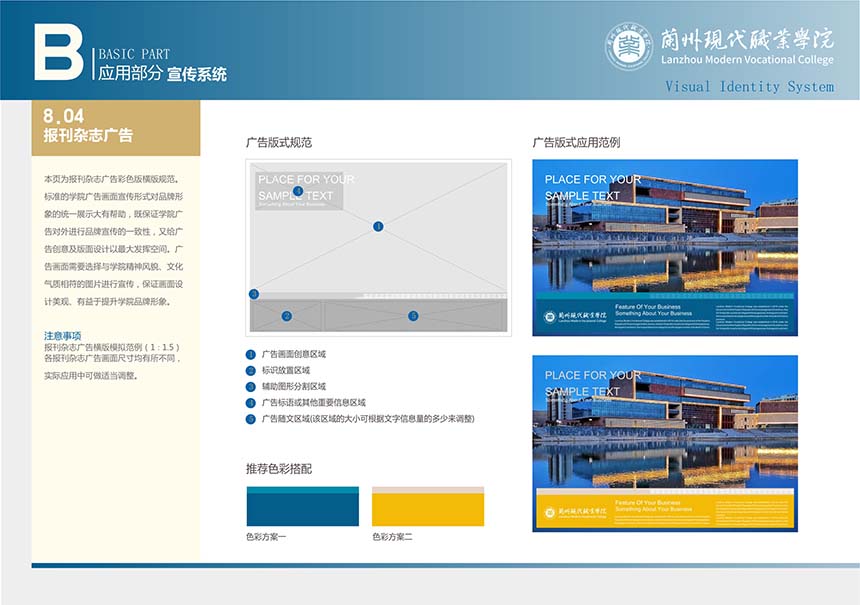
Task: Click marker 4 over the sample text block
Action: pos(298,191)
